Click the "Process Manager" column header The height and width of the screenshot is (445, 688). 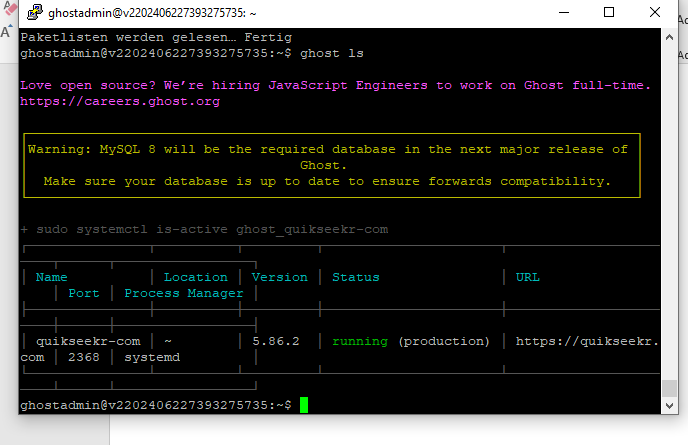coord(184,293)
